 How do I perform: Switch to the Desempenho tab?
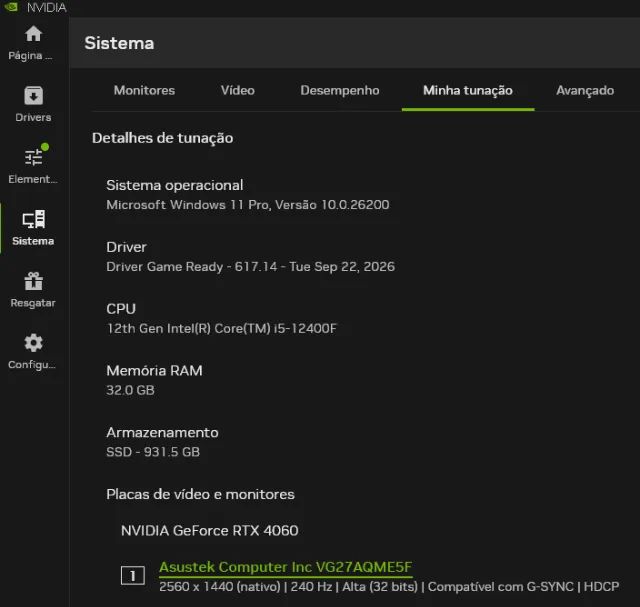pos(340,90)
